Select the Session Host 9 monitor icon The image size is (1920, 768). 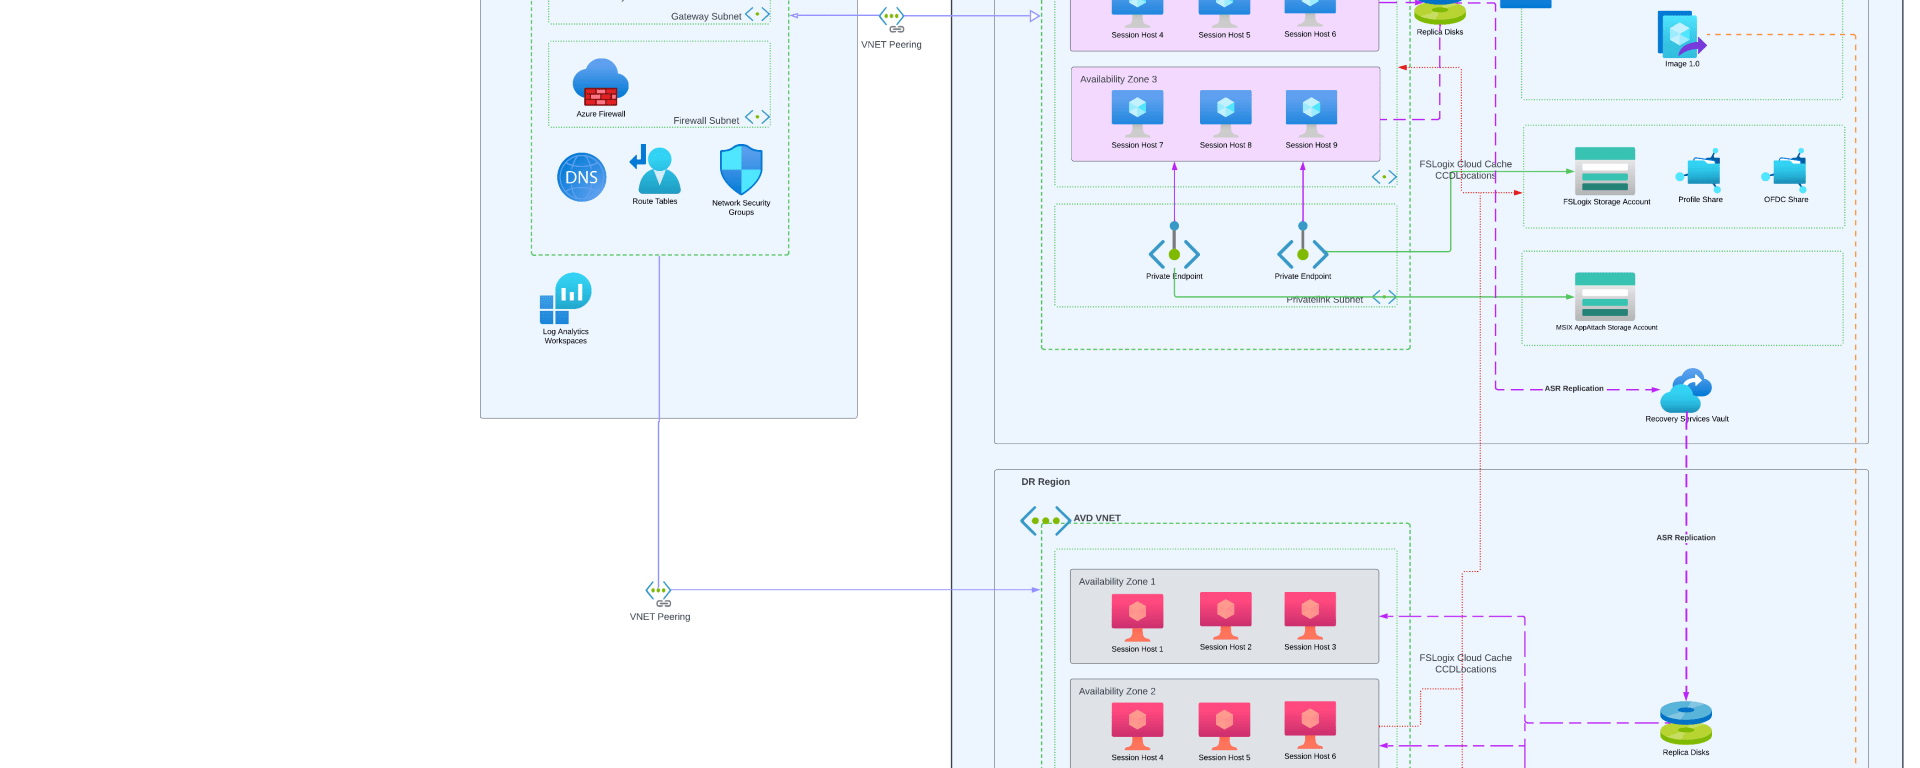pos(1311,113)
